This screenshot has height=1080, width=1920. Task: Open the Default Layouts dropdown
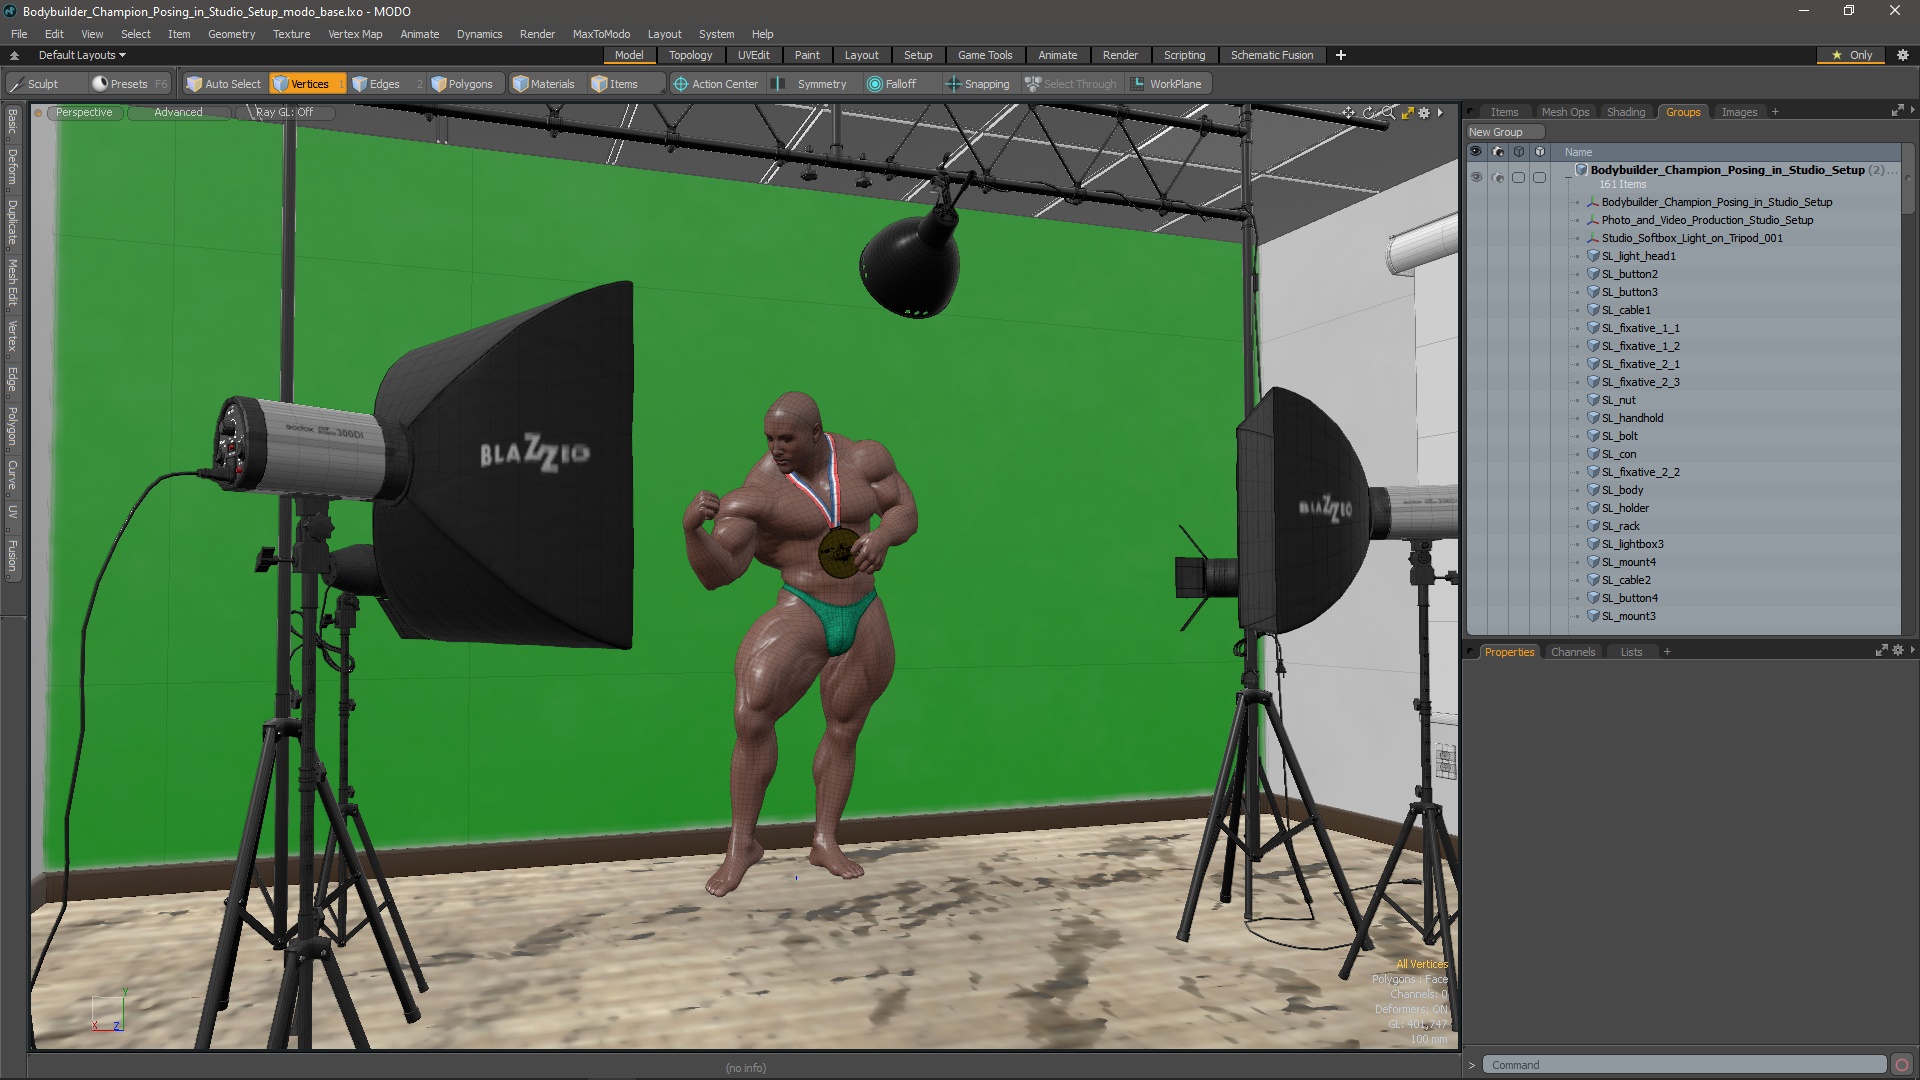point(82,55)
